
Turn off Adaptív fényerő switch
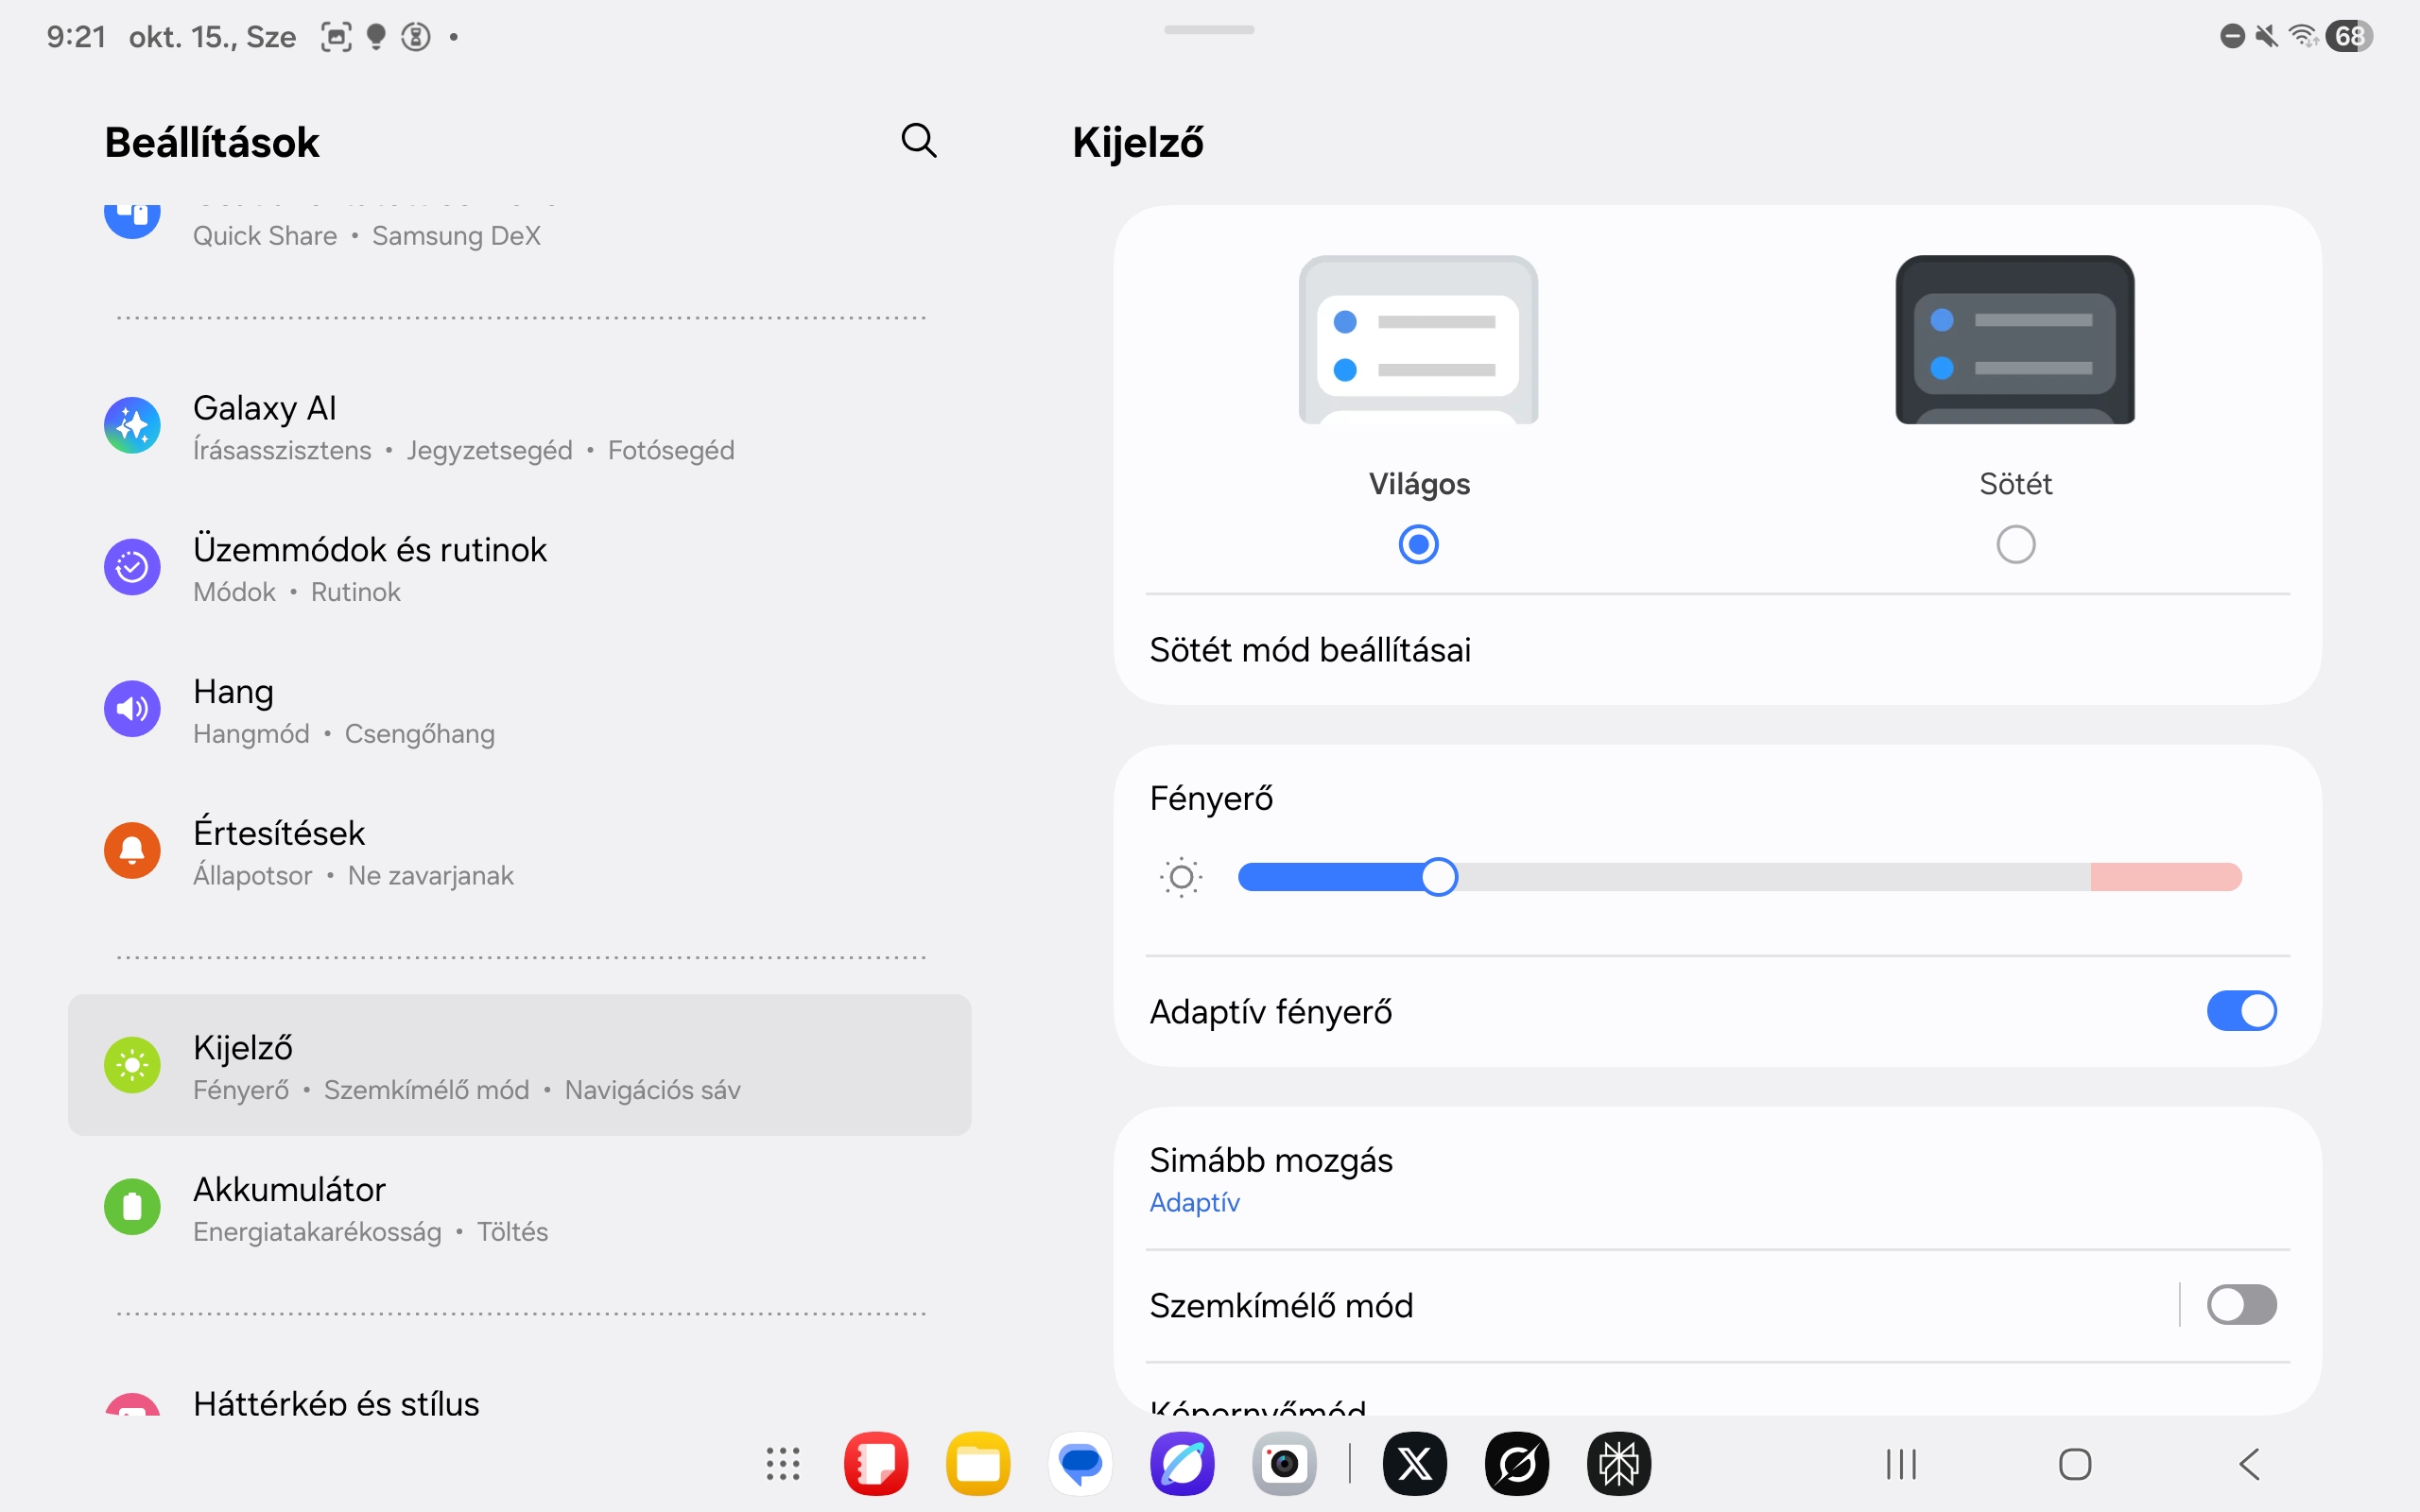point(2241,1011)
